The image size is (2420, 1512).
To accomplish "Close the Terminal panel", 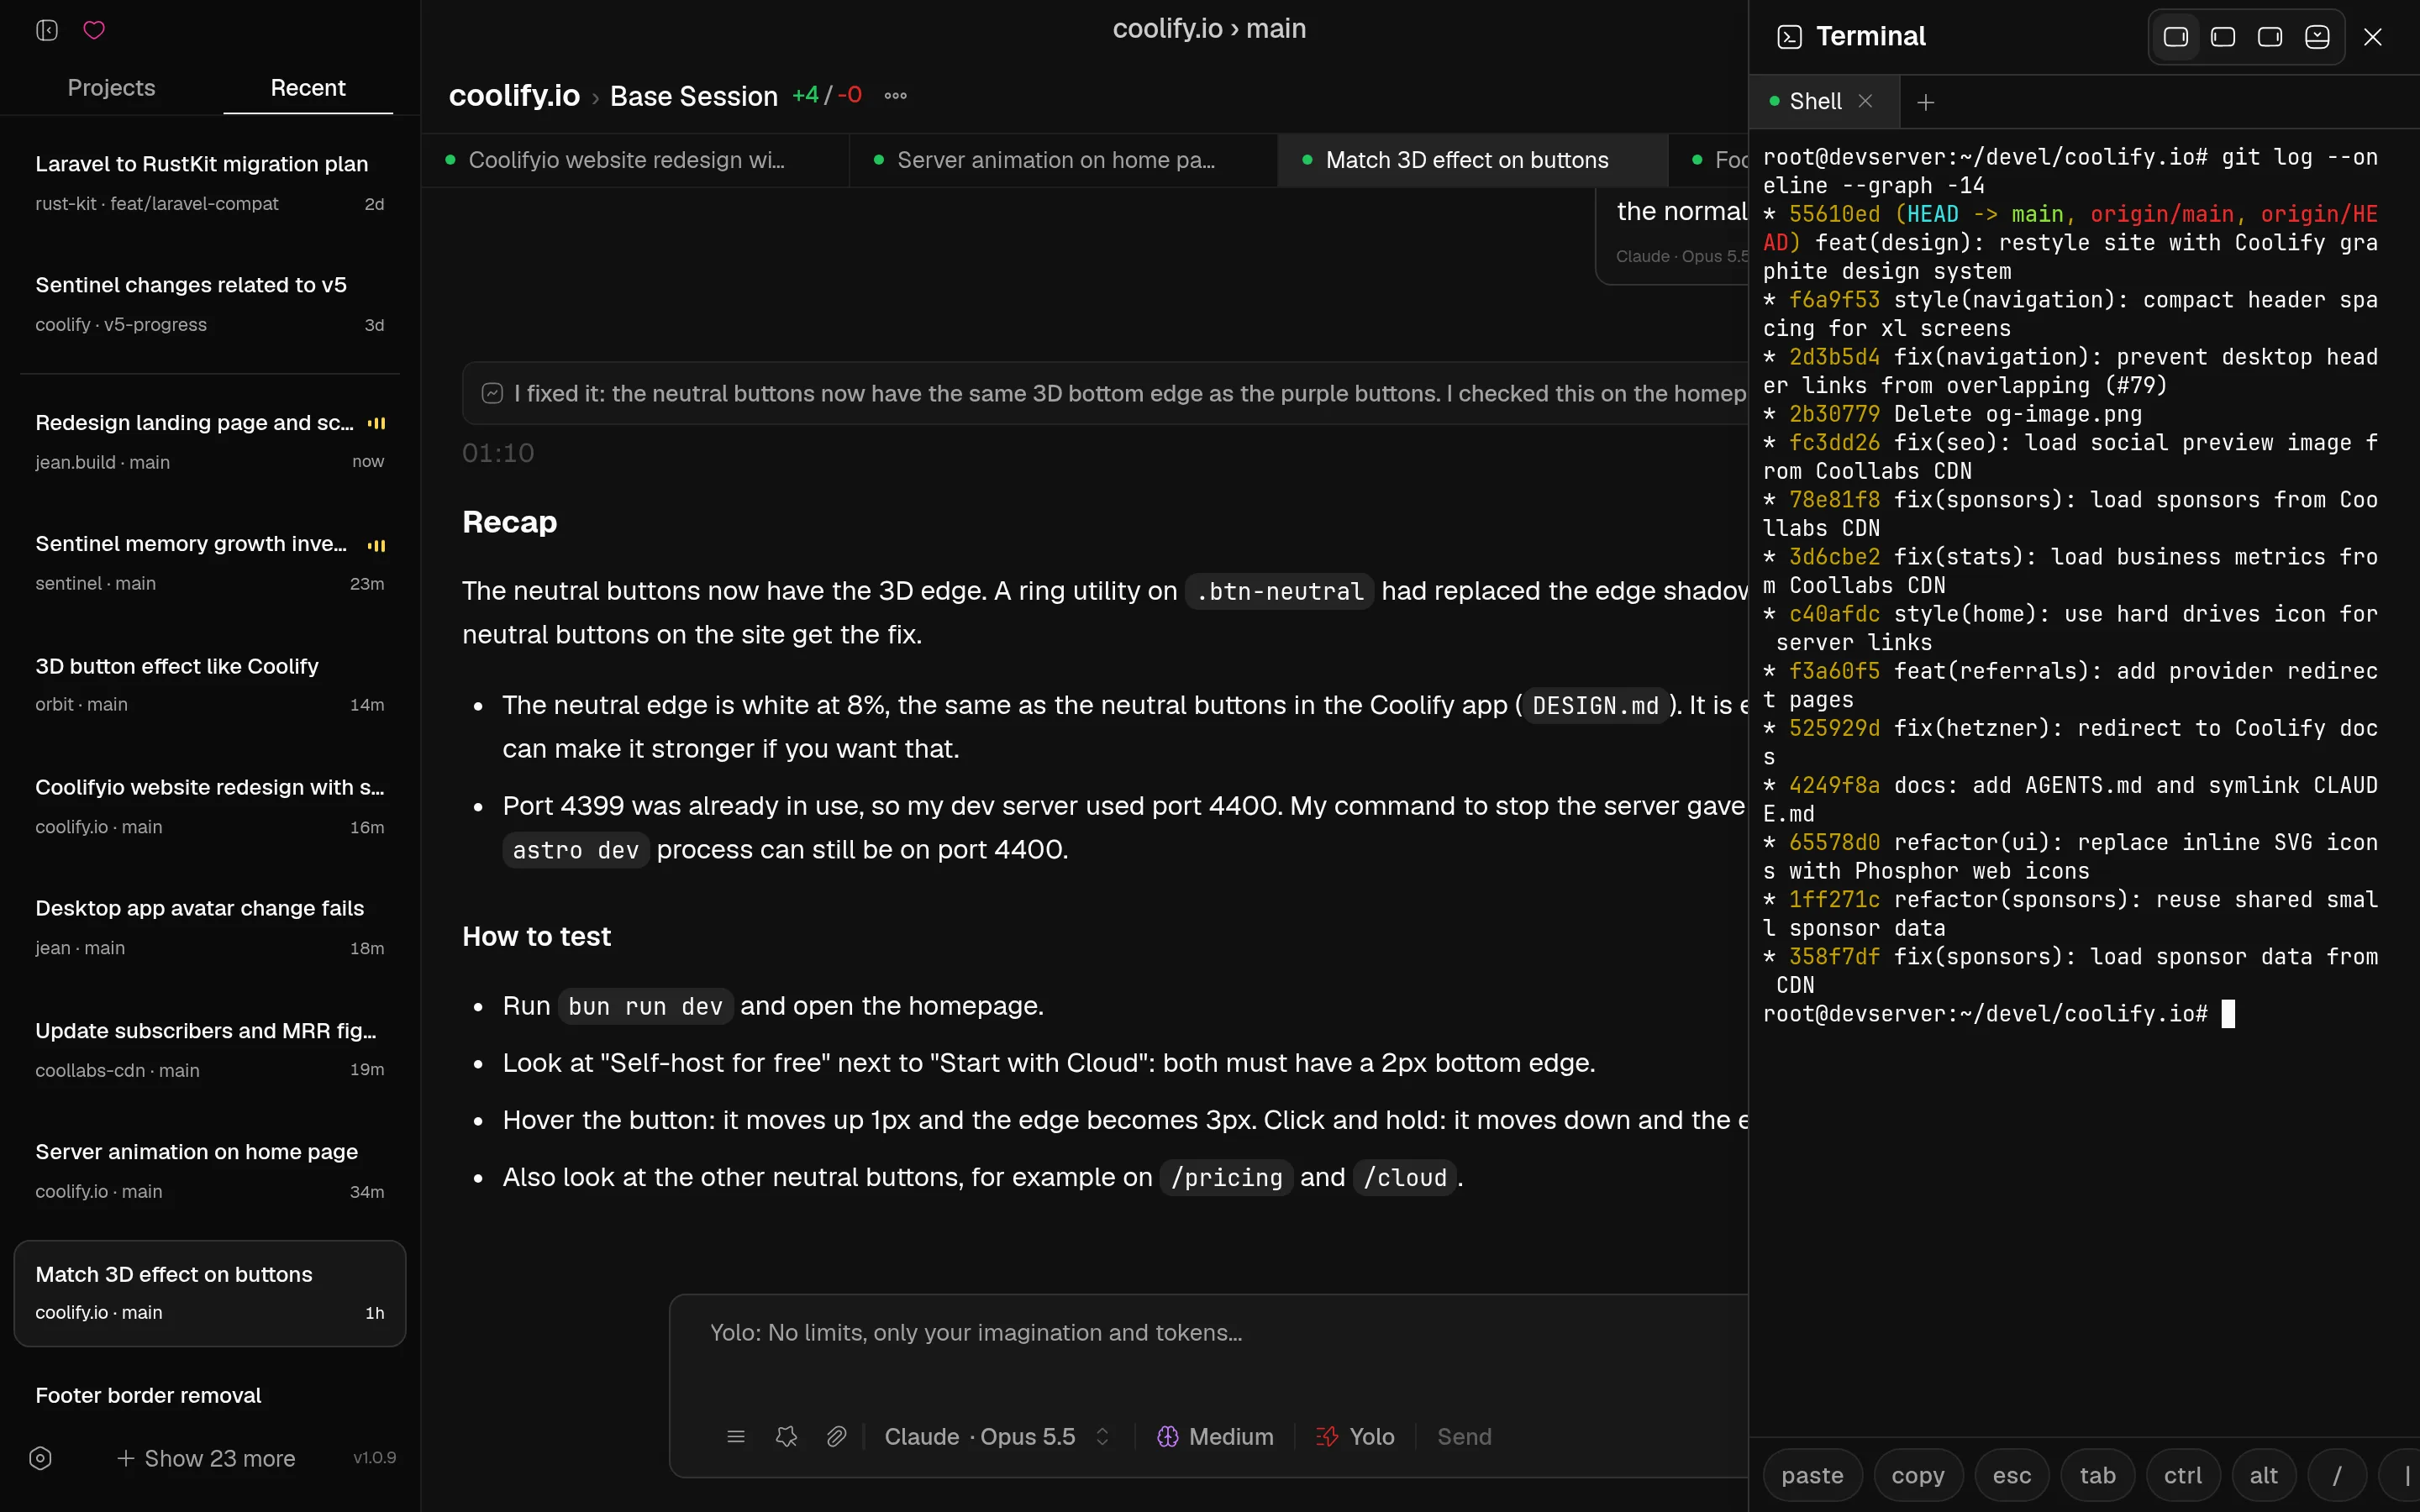I will [x=2373, y=37].
